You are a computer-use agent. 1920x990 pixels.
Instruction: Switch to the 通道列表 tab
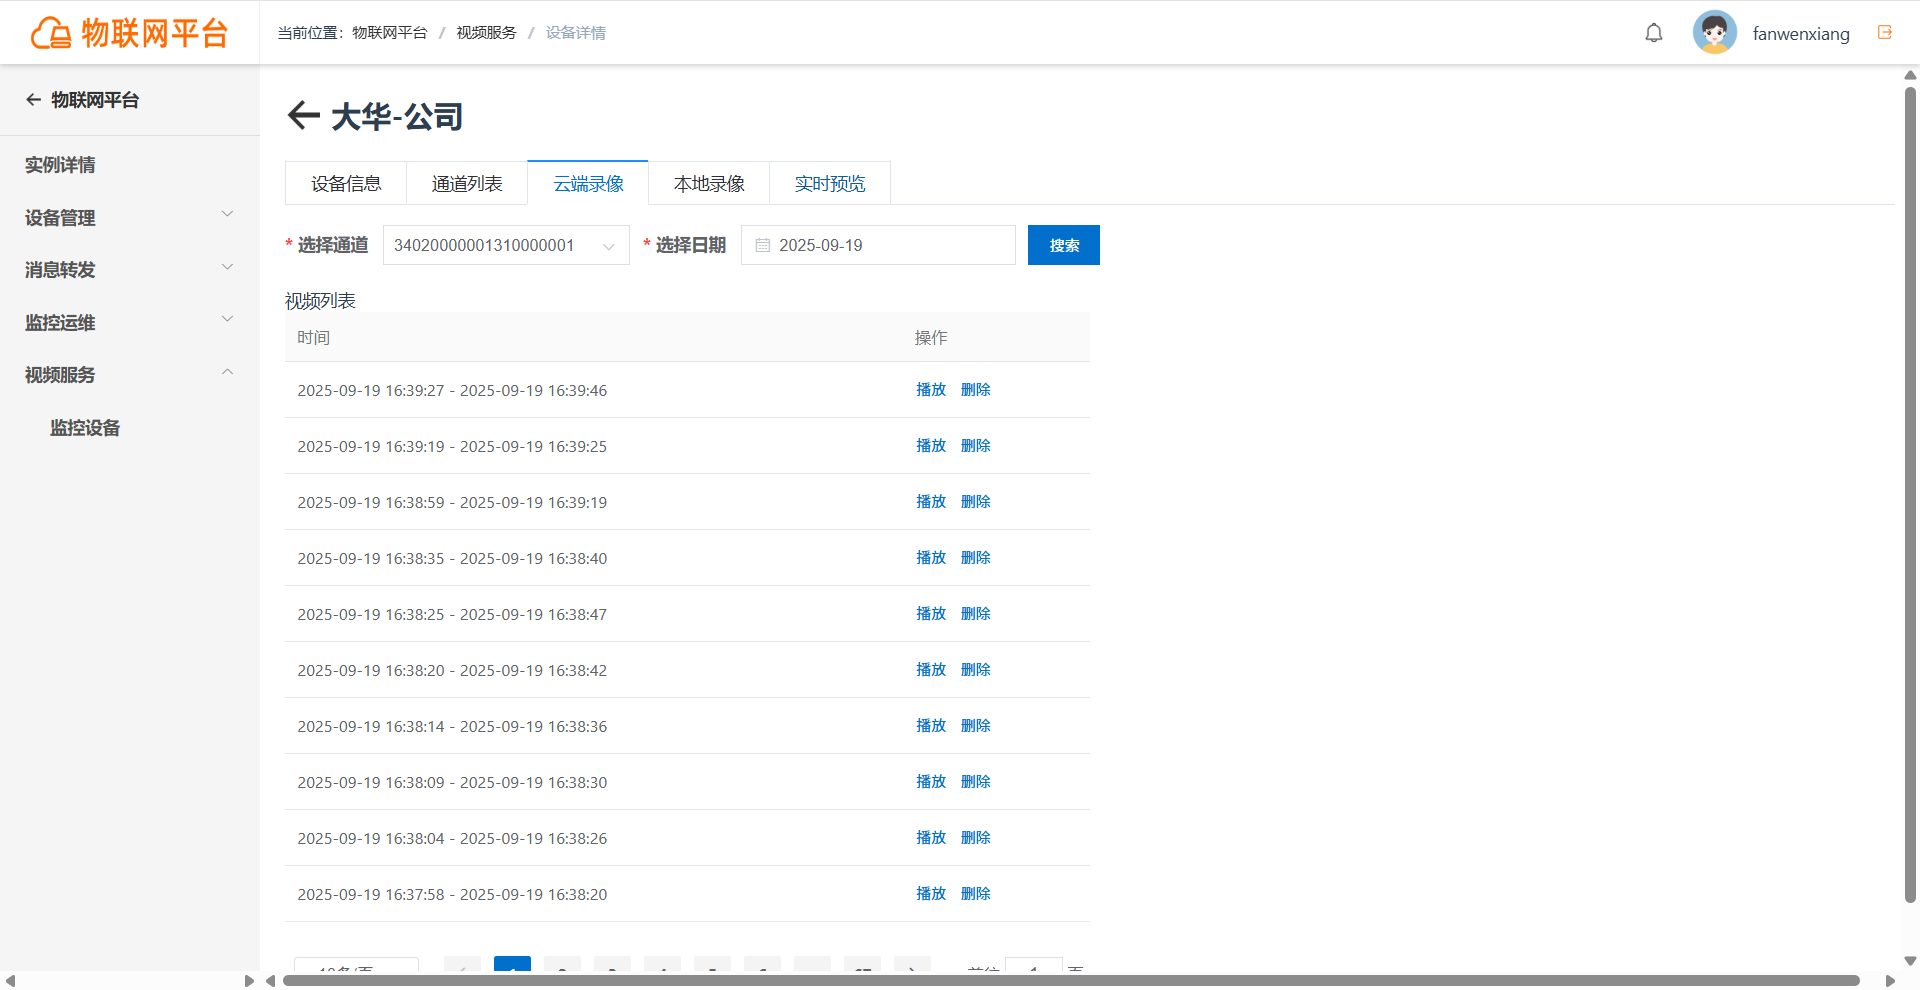(x=467, y=183)
